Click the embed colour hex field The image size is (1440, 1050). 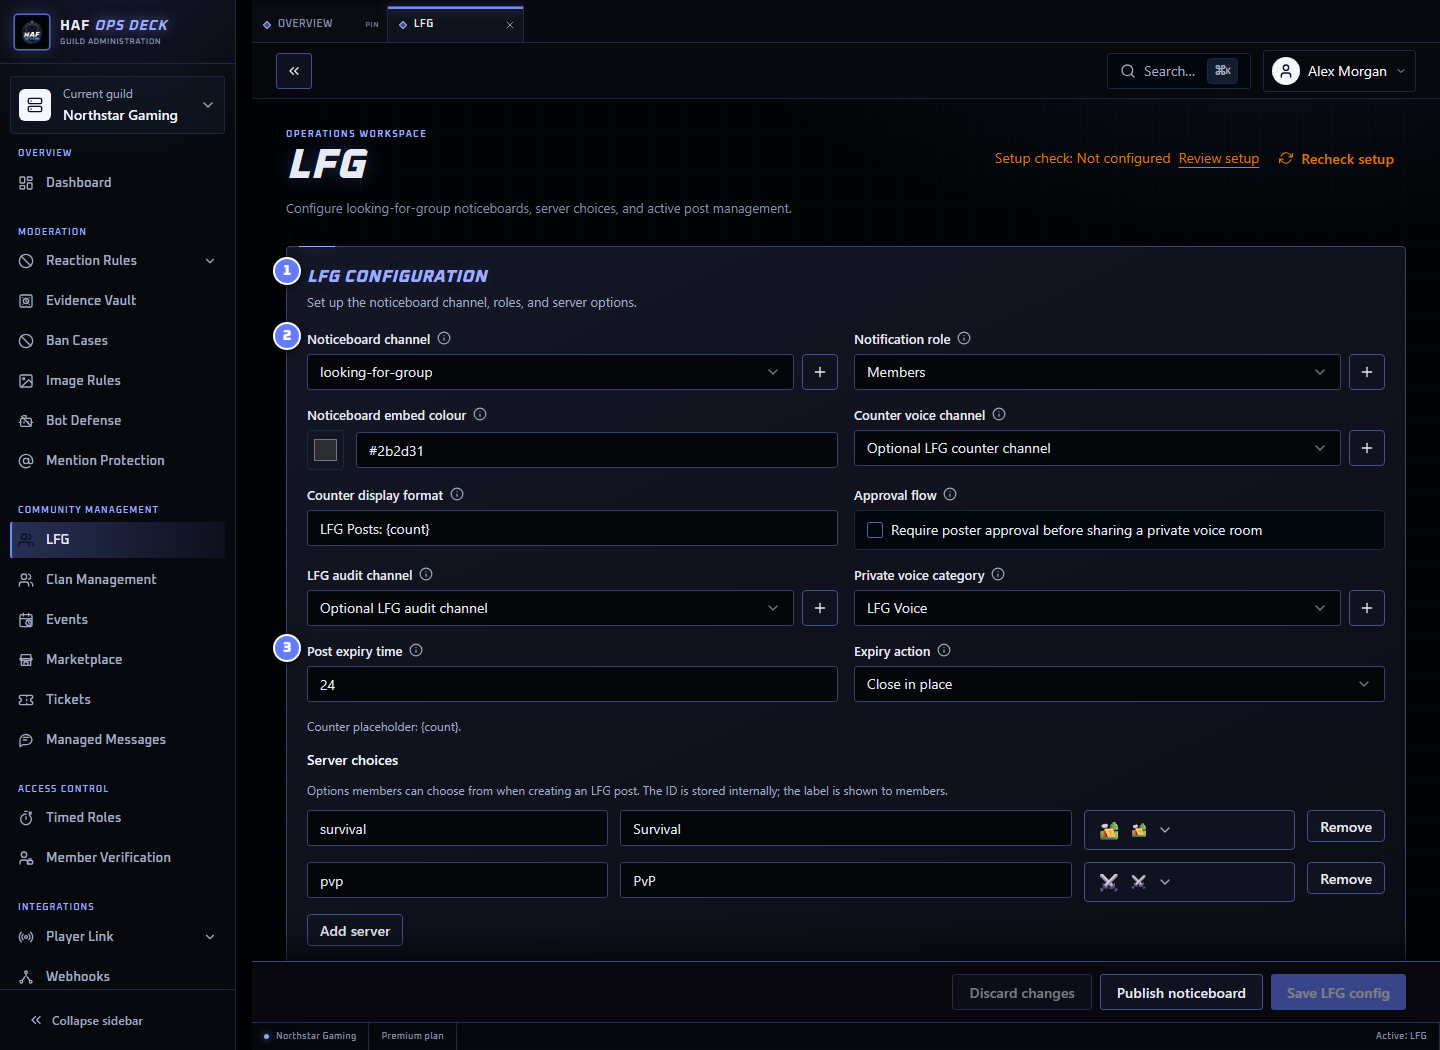click(597, 450)
